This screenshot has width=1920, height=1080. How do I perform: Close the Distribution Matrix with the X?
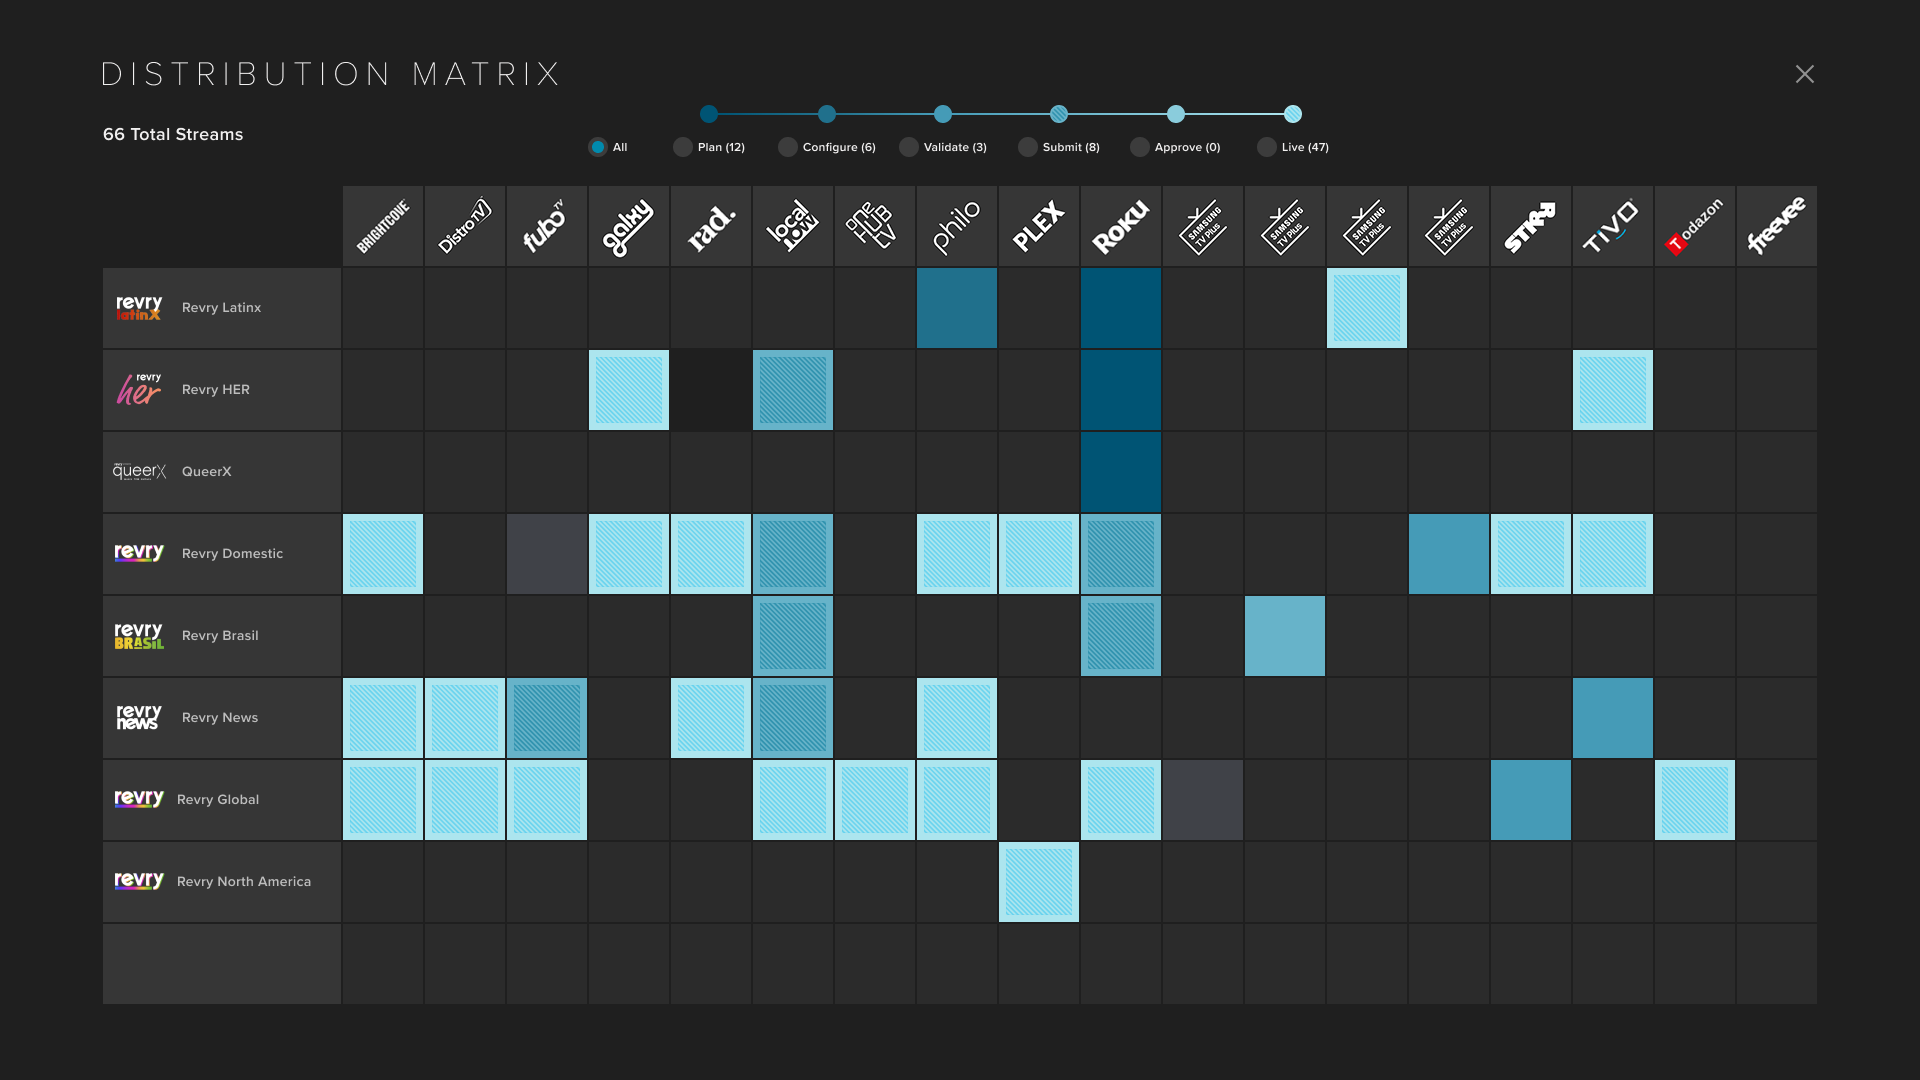(1805, 74)
